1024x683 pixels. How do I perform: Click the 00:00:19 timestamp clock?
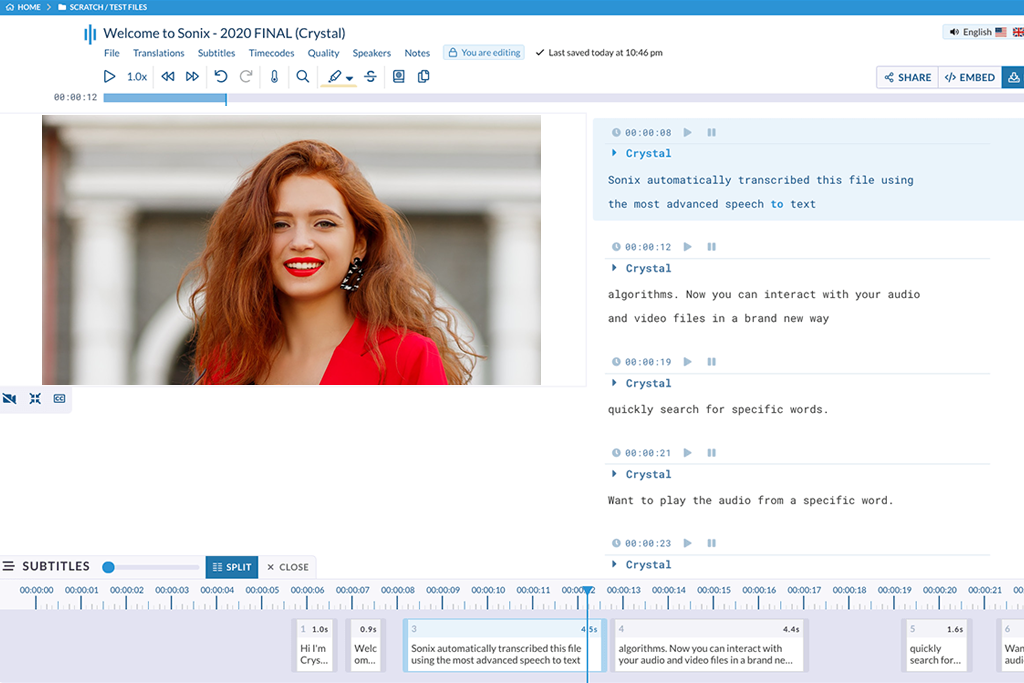(x=616, y=361)
